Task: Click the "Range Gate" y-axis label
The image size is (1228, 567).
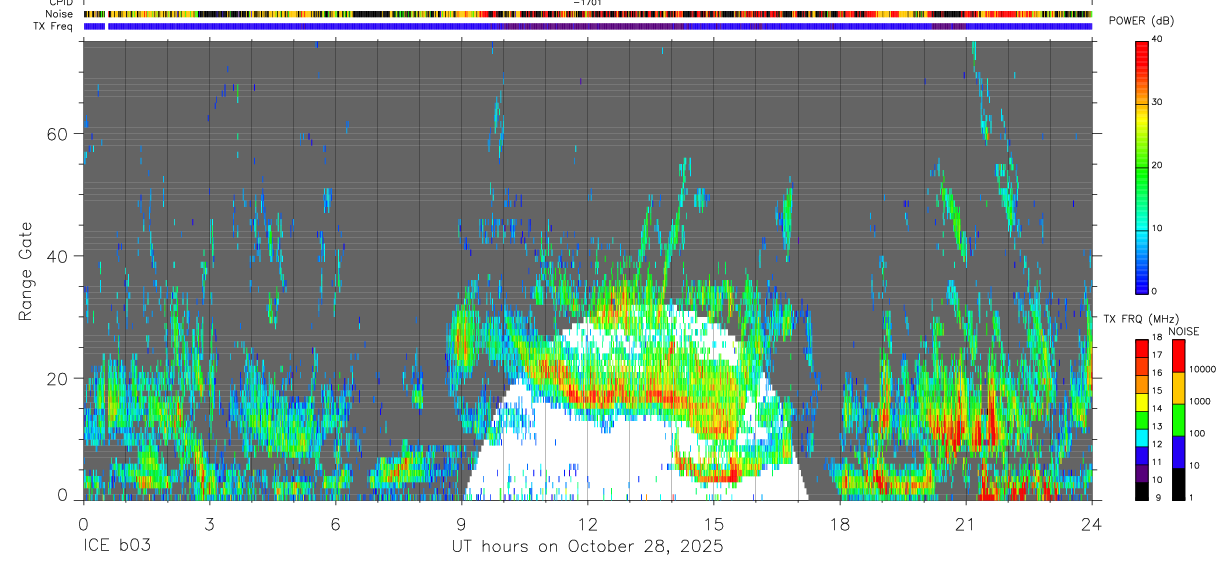Action: pos(26,272)
